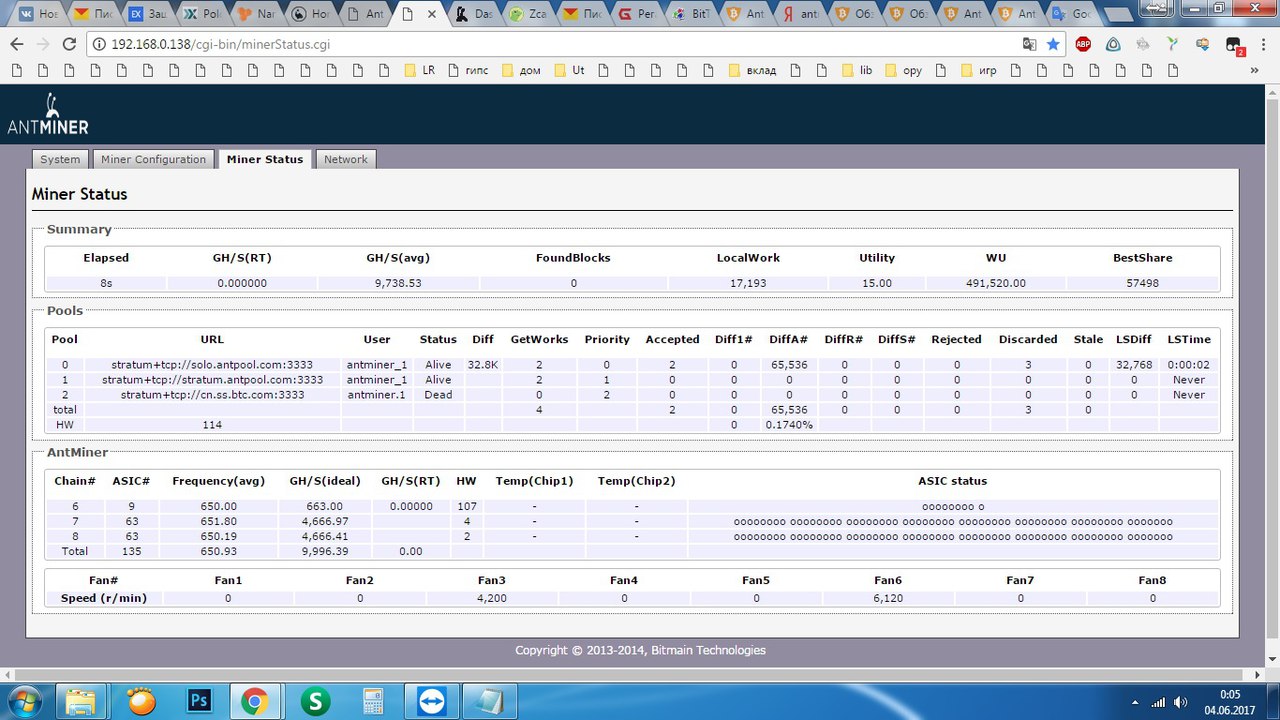Open the green S application in taskbar
Image resolution: width=1280 pixels, height=720 pixels.
(316, 700)
